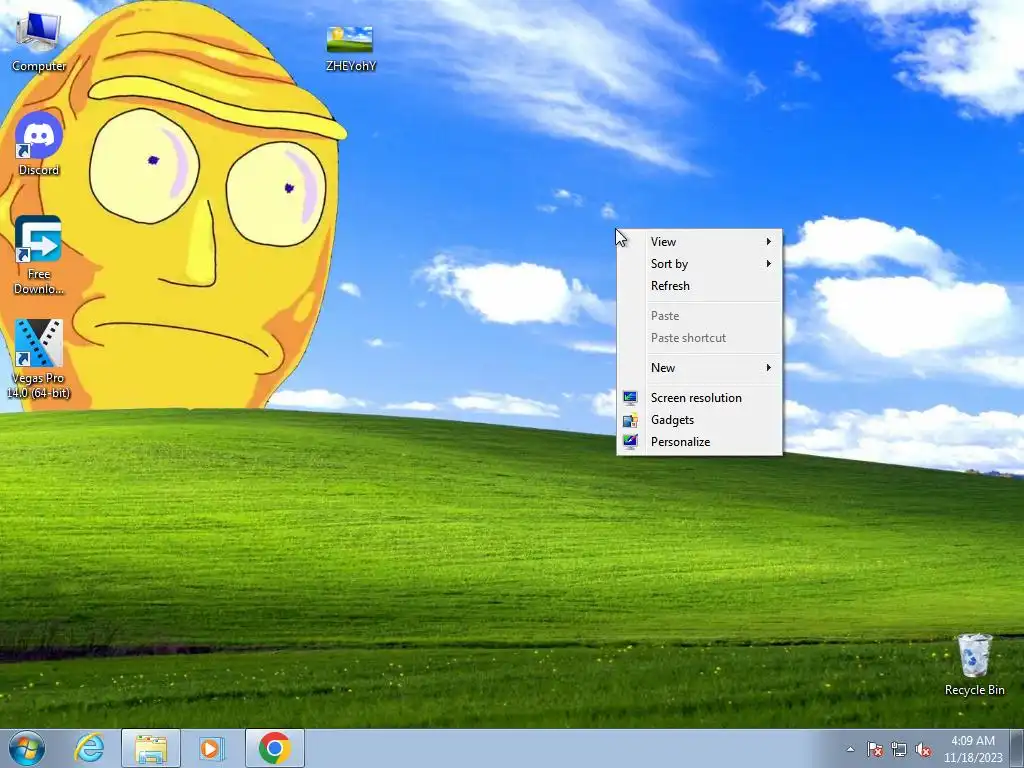Select the ZHEYohY image file icon
The image size is (1024, 768).
click(351, 48)
